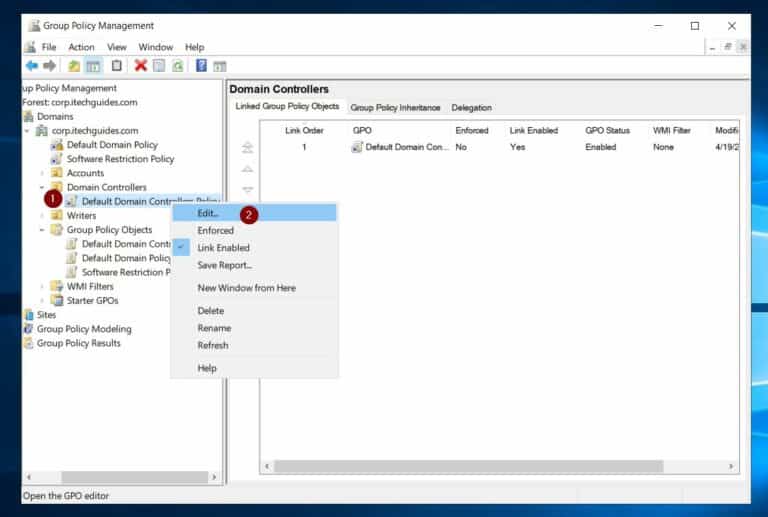Viewport: 768px width, 517px height.
Task: Expand the WMI Filters node
Action: (42, 286)
